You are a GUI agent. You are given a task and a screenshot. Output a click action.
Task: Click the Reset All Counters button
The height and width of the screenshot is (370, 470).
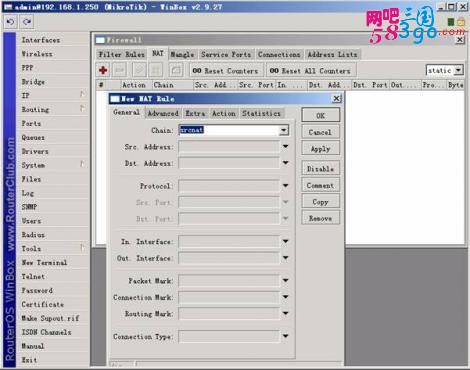tap(310, 71)
